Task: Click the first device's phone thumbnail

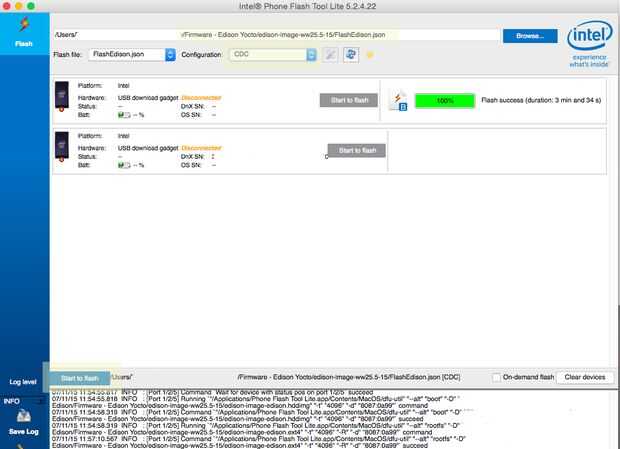Action: (62, 96)
